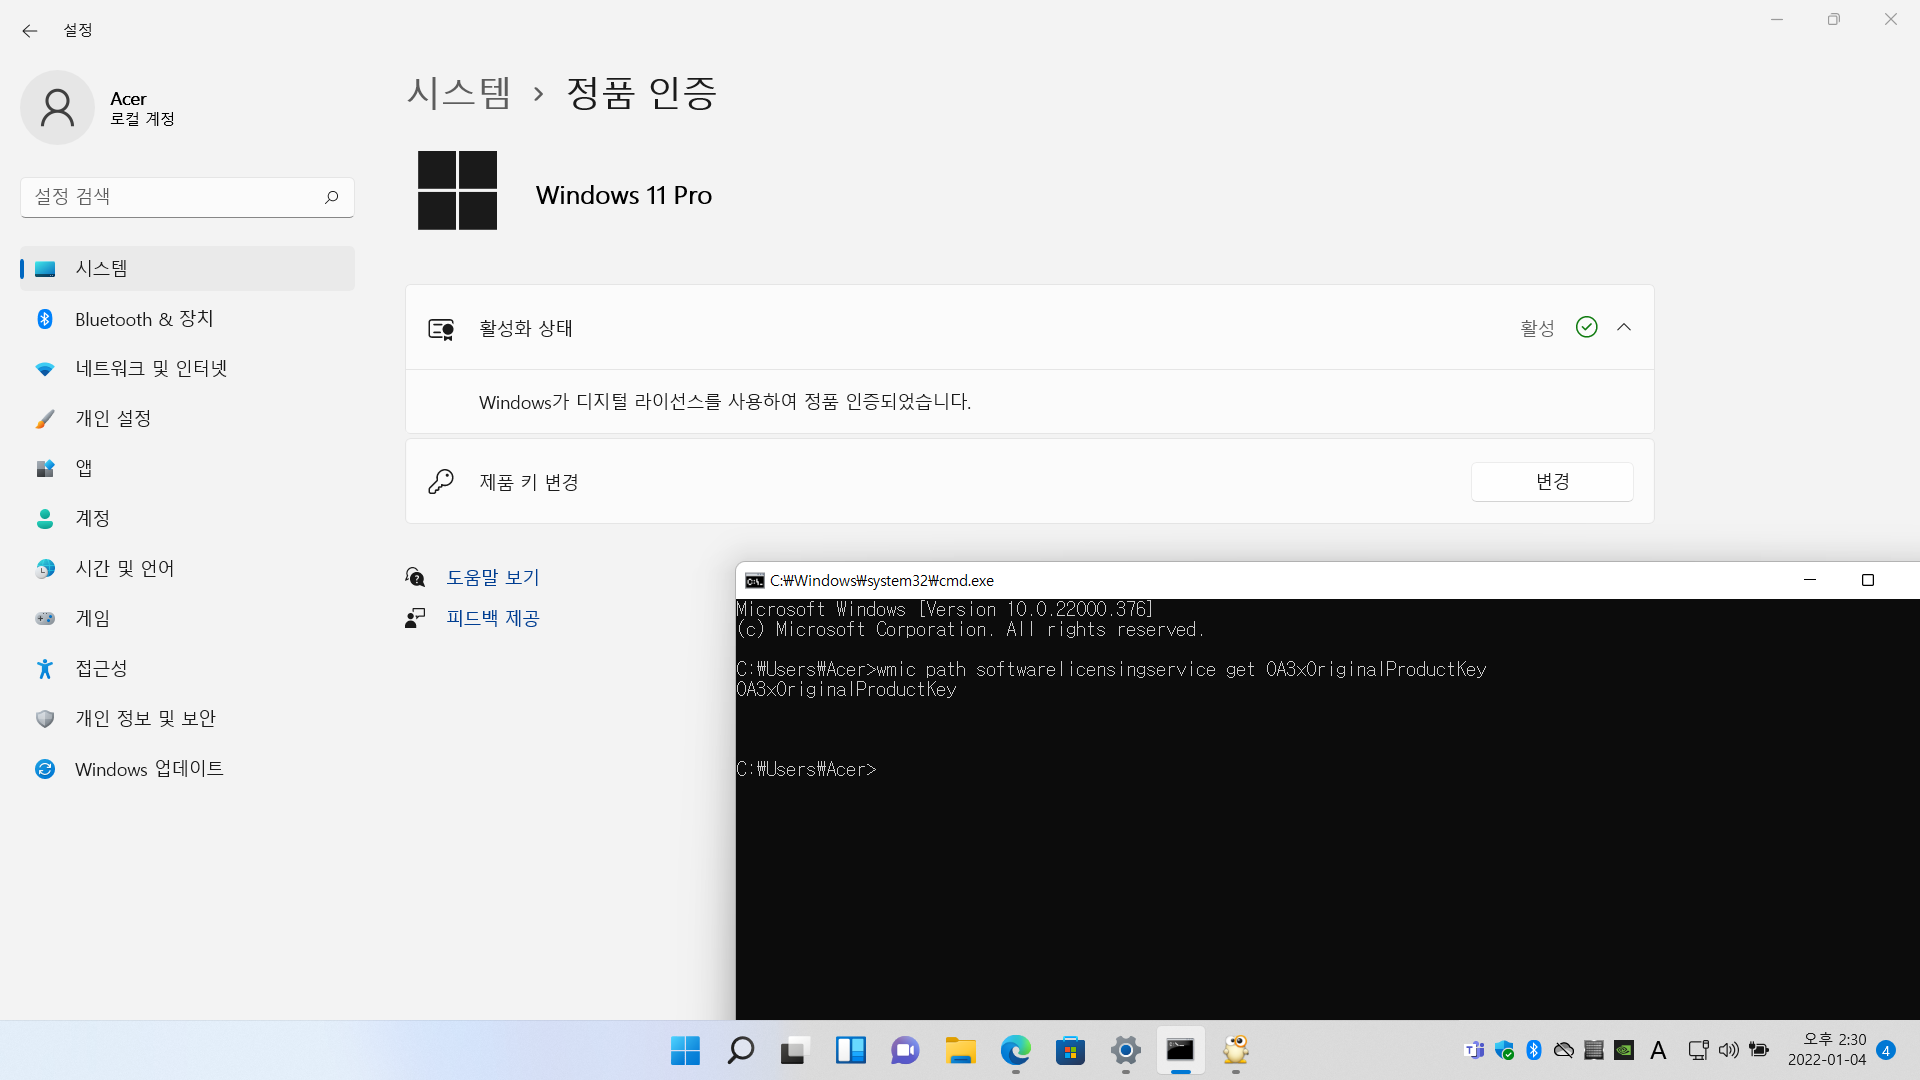Open Bluetooth & 장치 settings

[187, 319]
